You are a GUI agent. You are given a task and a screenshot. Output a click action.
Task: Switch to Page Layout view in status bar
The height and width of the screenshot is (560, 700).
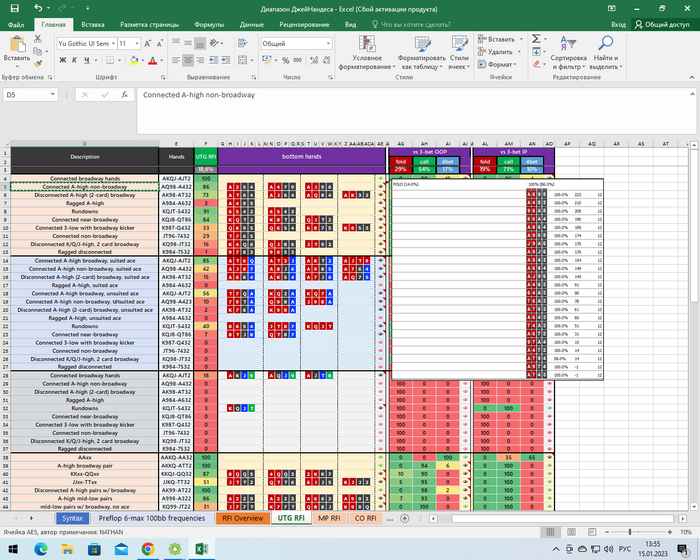point(571,532)
